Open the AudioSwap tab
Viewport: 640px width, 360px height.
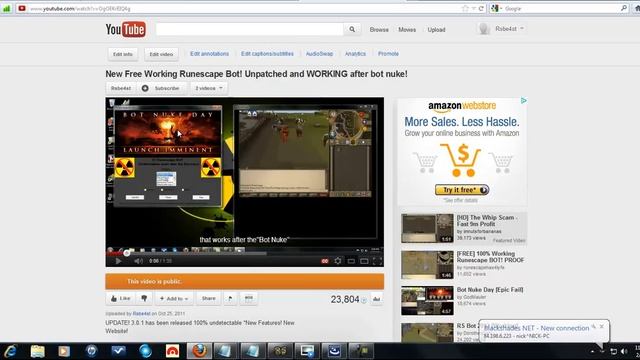tap(319, 54)
